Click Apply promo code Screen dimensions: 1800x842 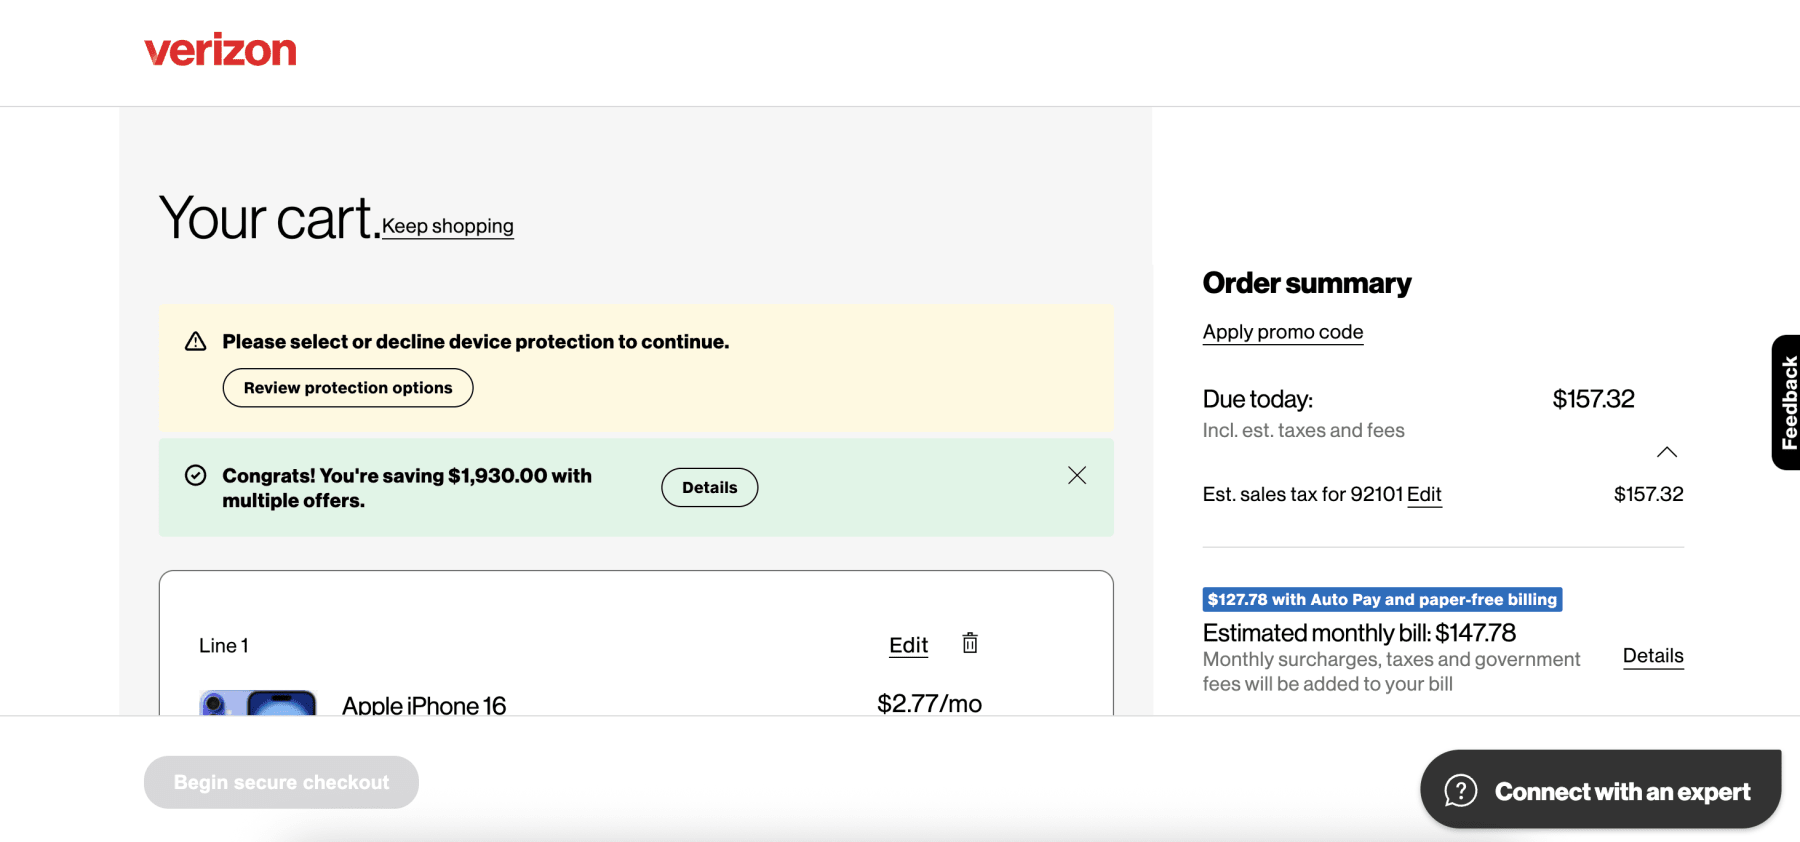pos(1282,332)
